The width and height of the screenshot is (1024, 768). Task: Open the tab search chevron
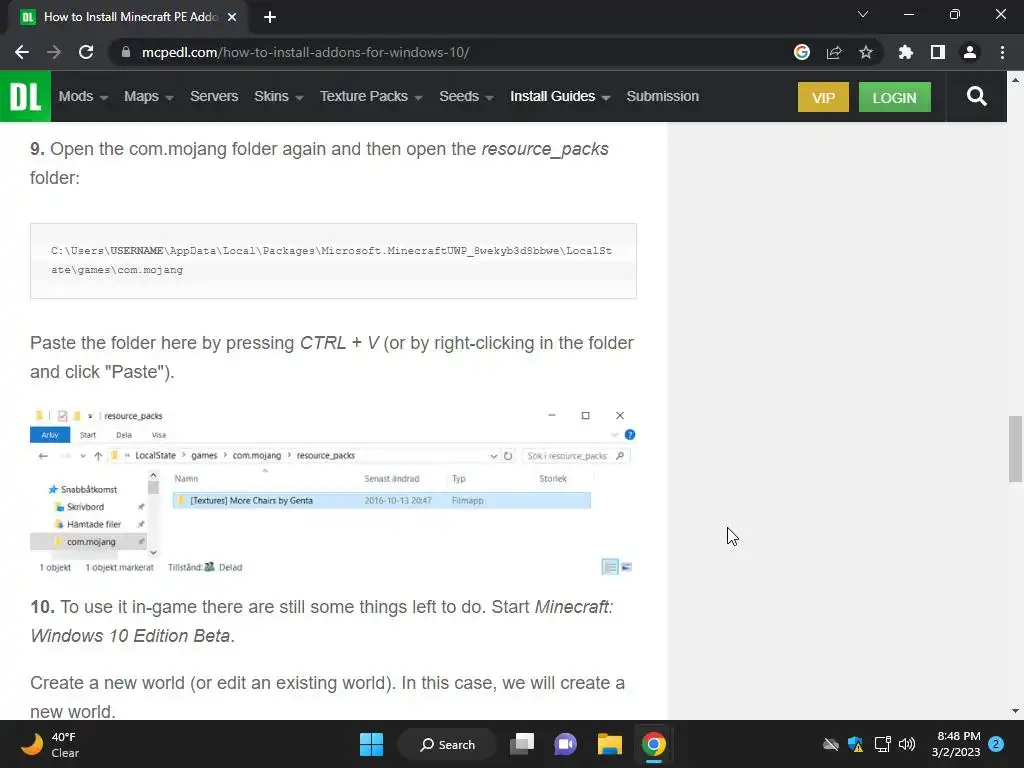pyautogui.click(x=863, y=14)
